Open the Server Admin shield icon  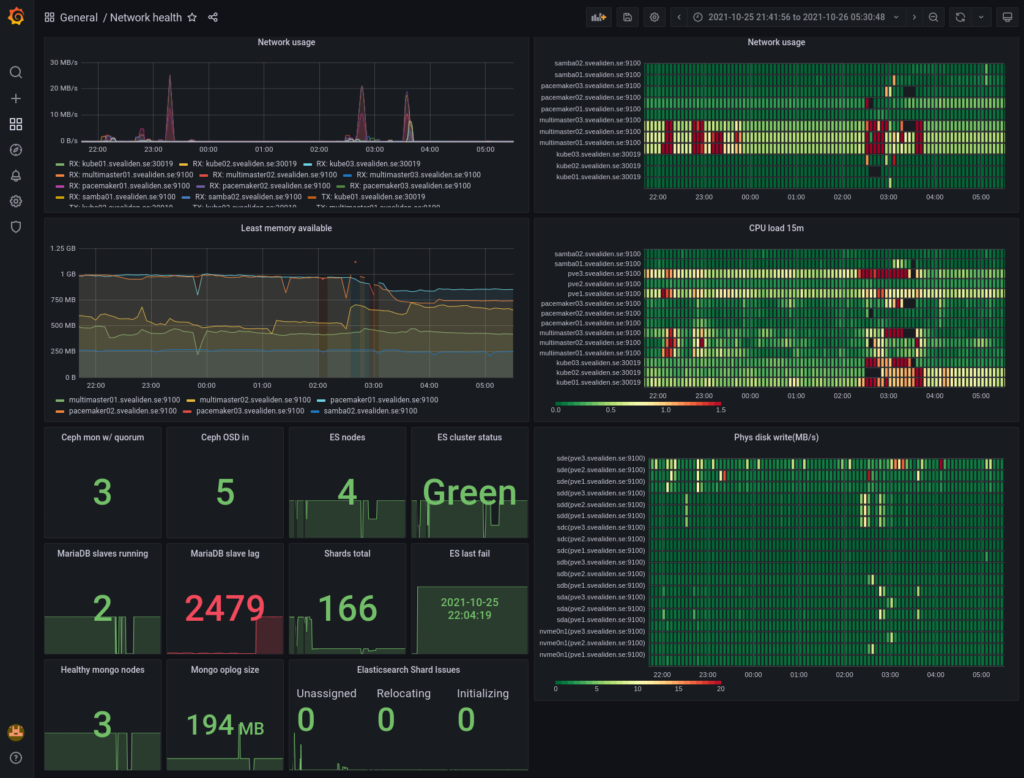(16, 227)
